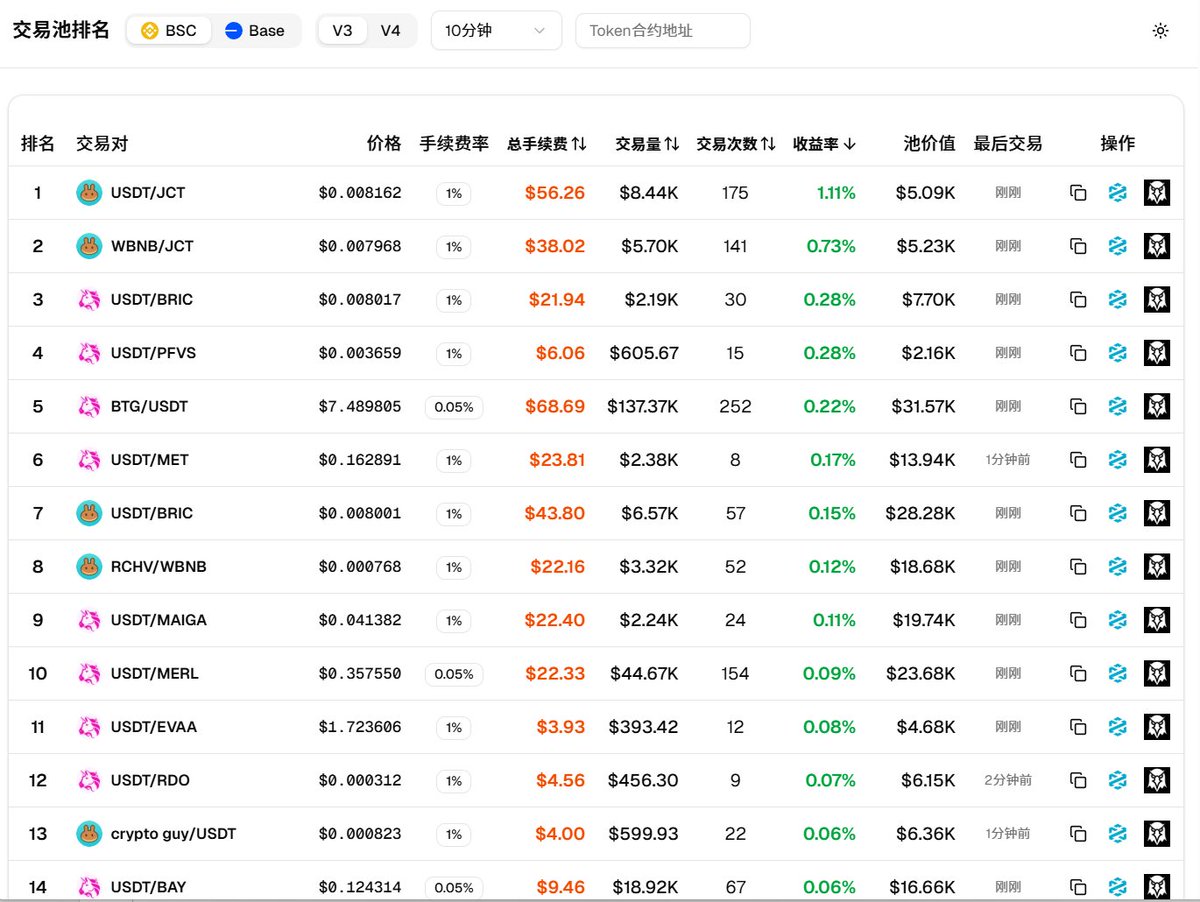Sort by 交易量 column header
Screen dimensions: 1200x902
click(647, 144)
